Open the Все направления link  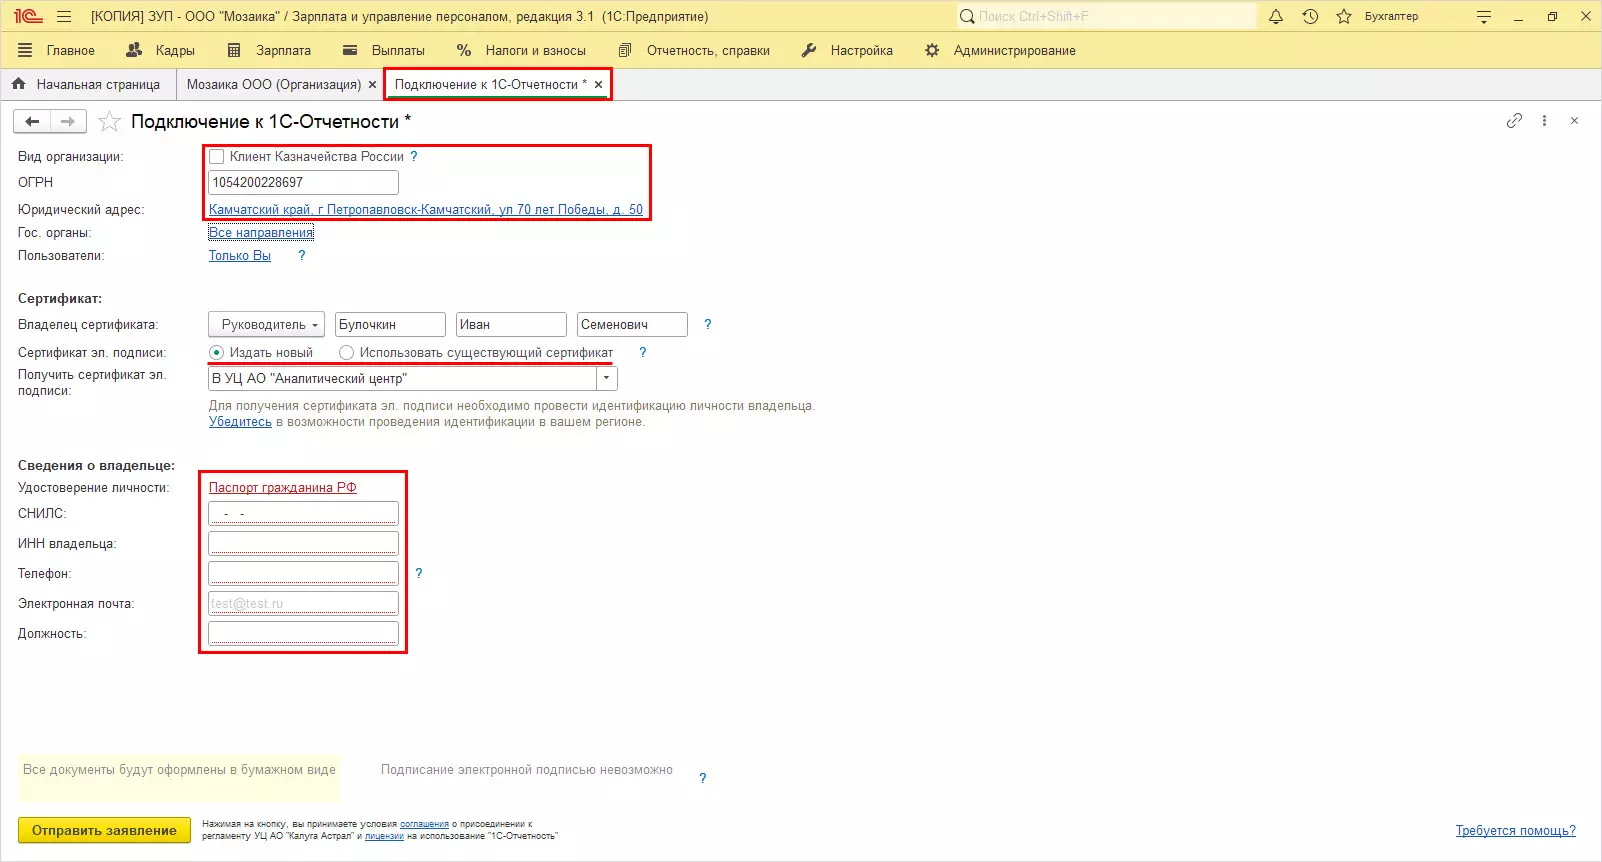point(261,233)
